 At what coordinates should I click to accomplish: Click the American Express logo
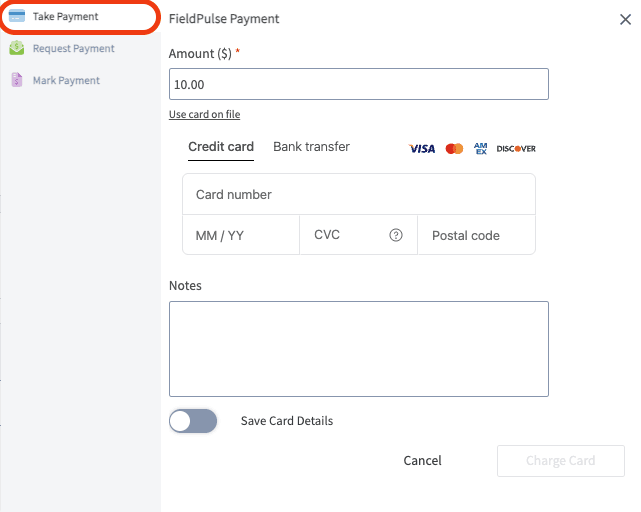[x=481, y=148]
